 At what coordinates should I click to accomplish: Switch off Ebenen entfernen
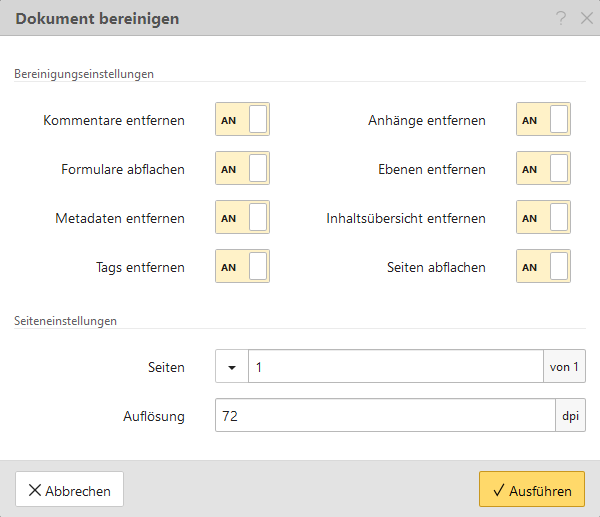(543, 169)
